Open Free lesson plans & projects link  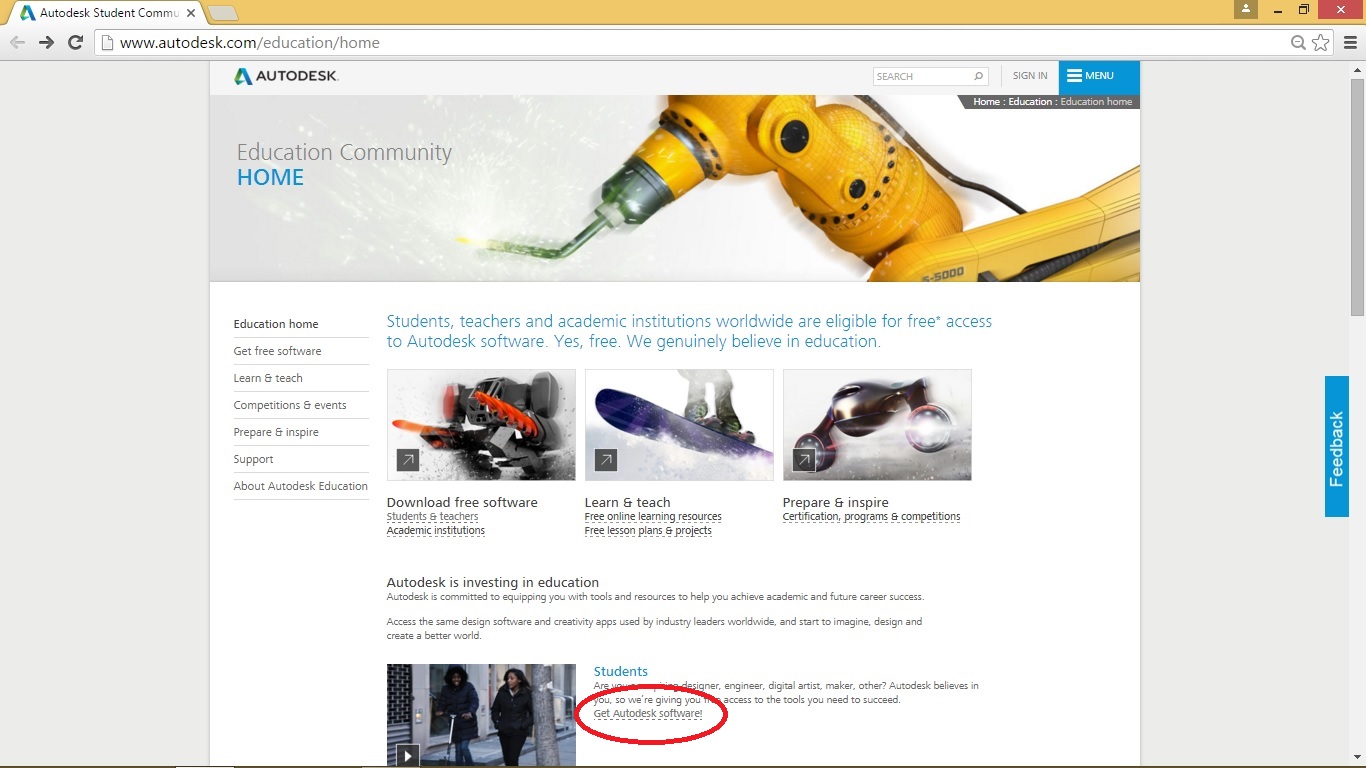(x=648, y=531)
